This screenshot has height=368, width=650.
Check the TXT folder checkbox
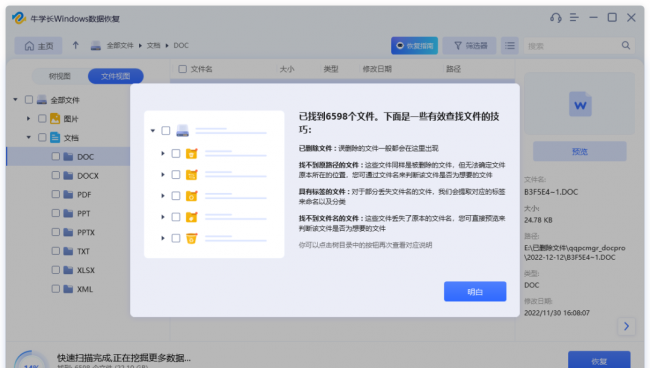(x=56, y=251)
